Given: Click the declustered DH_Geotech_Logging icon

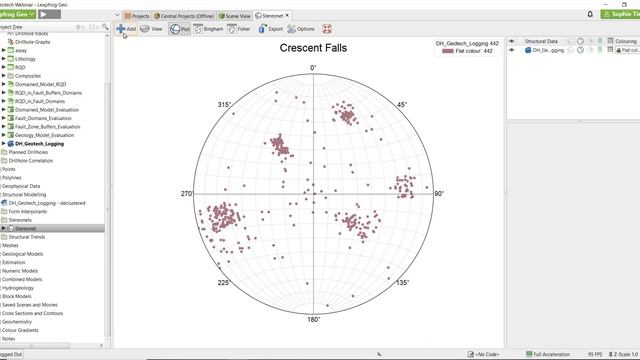Looking at the screenshot, I should pos(4,203).
